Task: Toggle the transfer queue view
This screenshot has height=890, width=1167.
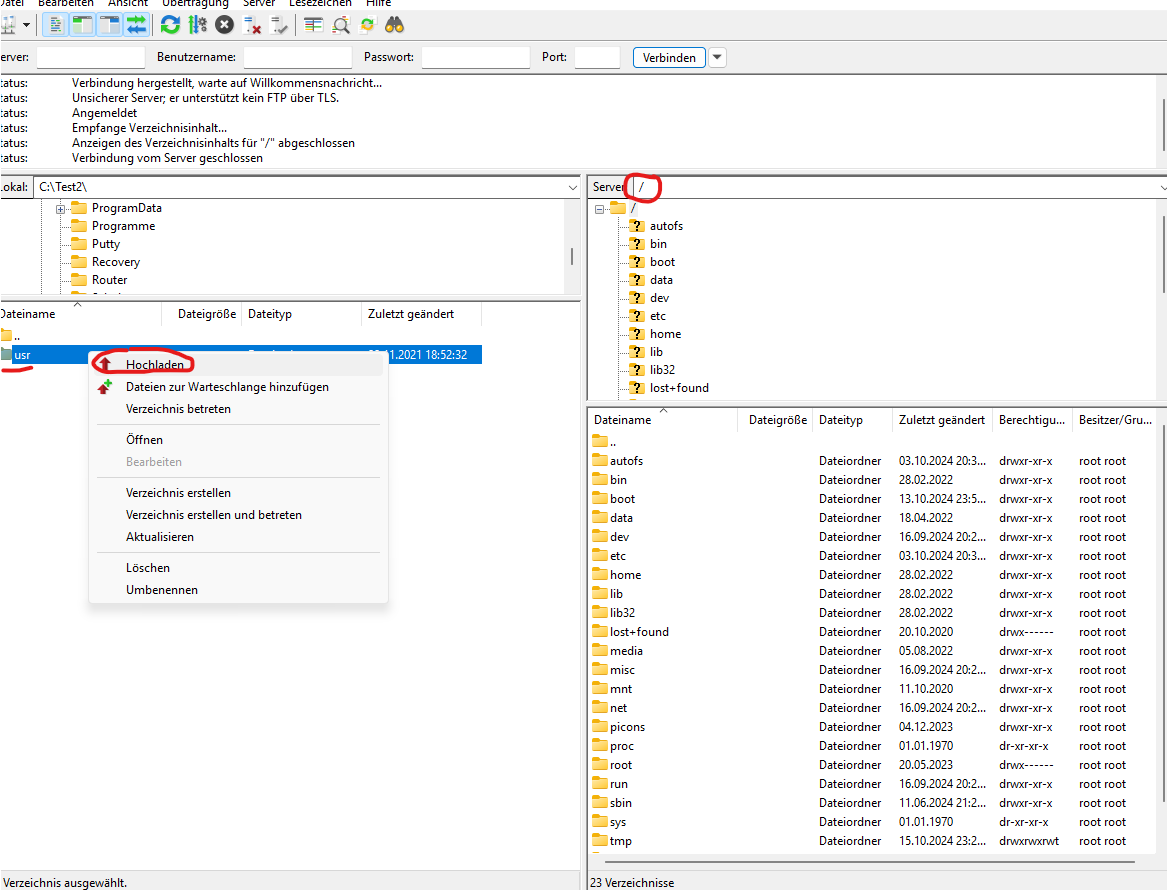Action: [136, 25]
